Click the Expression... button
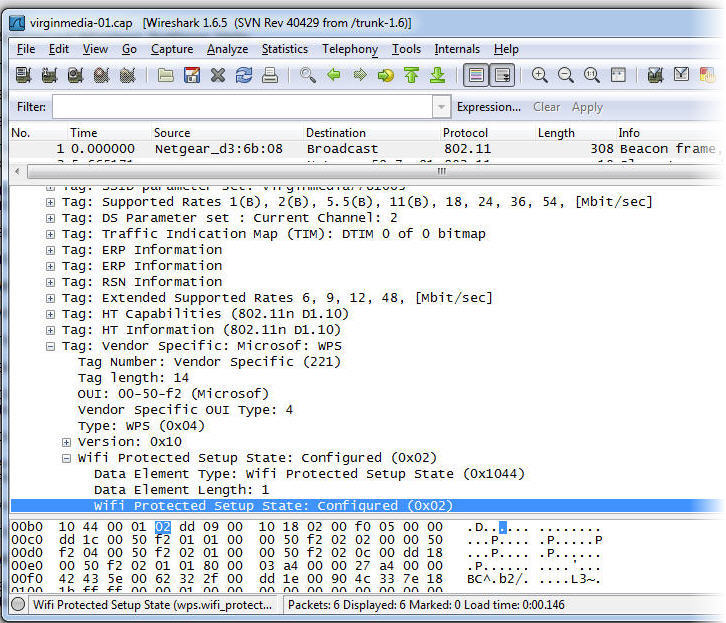 point(488,107)
